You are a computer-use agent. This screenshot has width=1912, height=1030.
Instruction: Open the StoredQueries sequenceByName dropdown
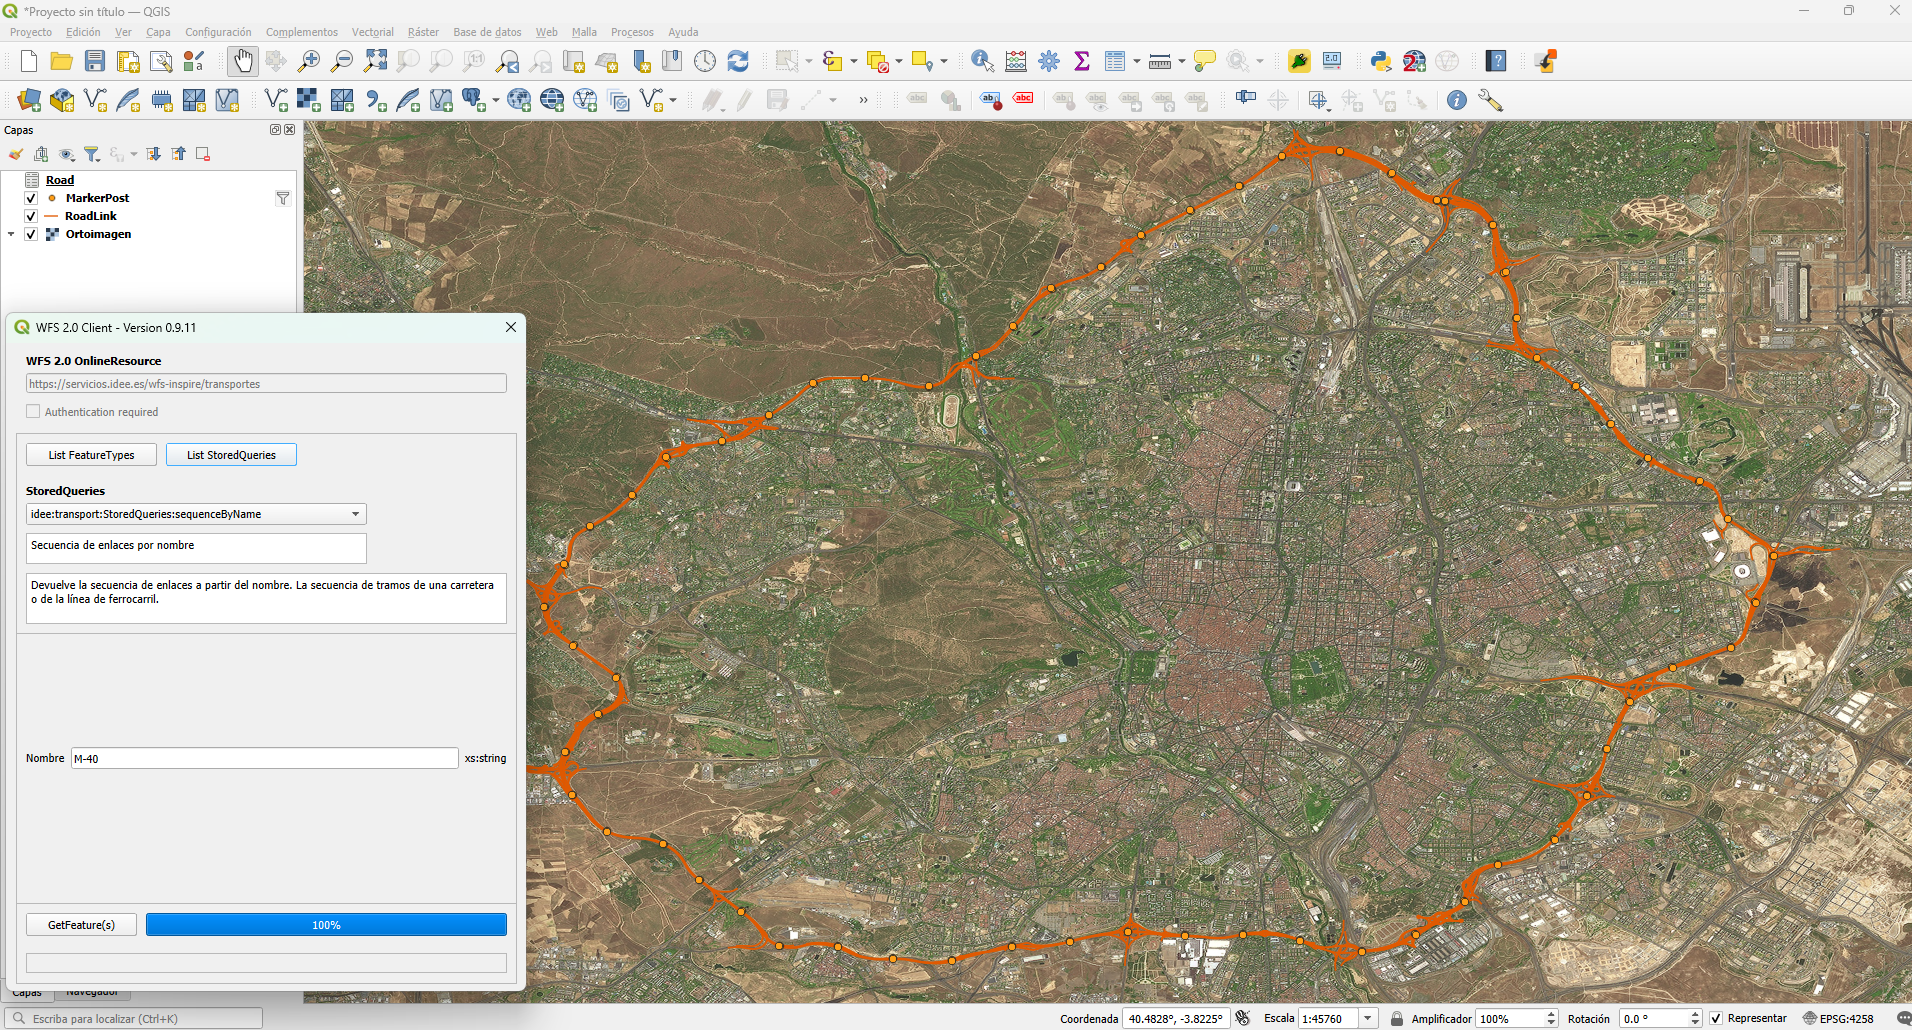(355, 514)
